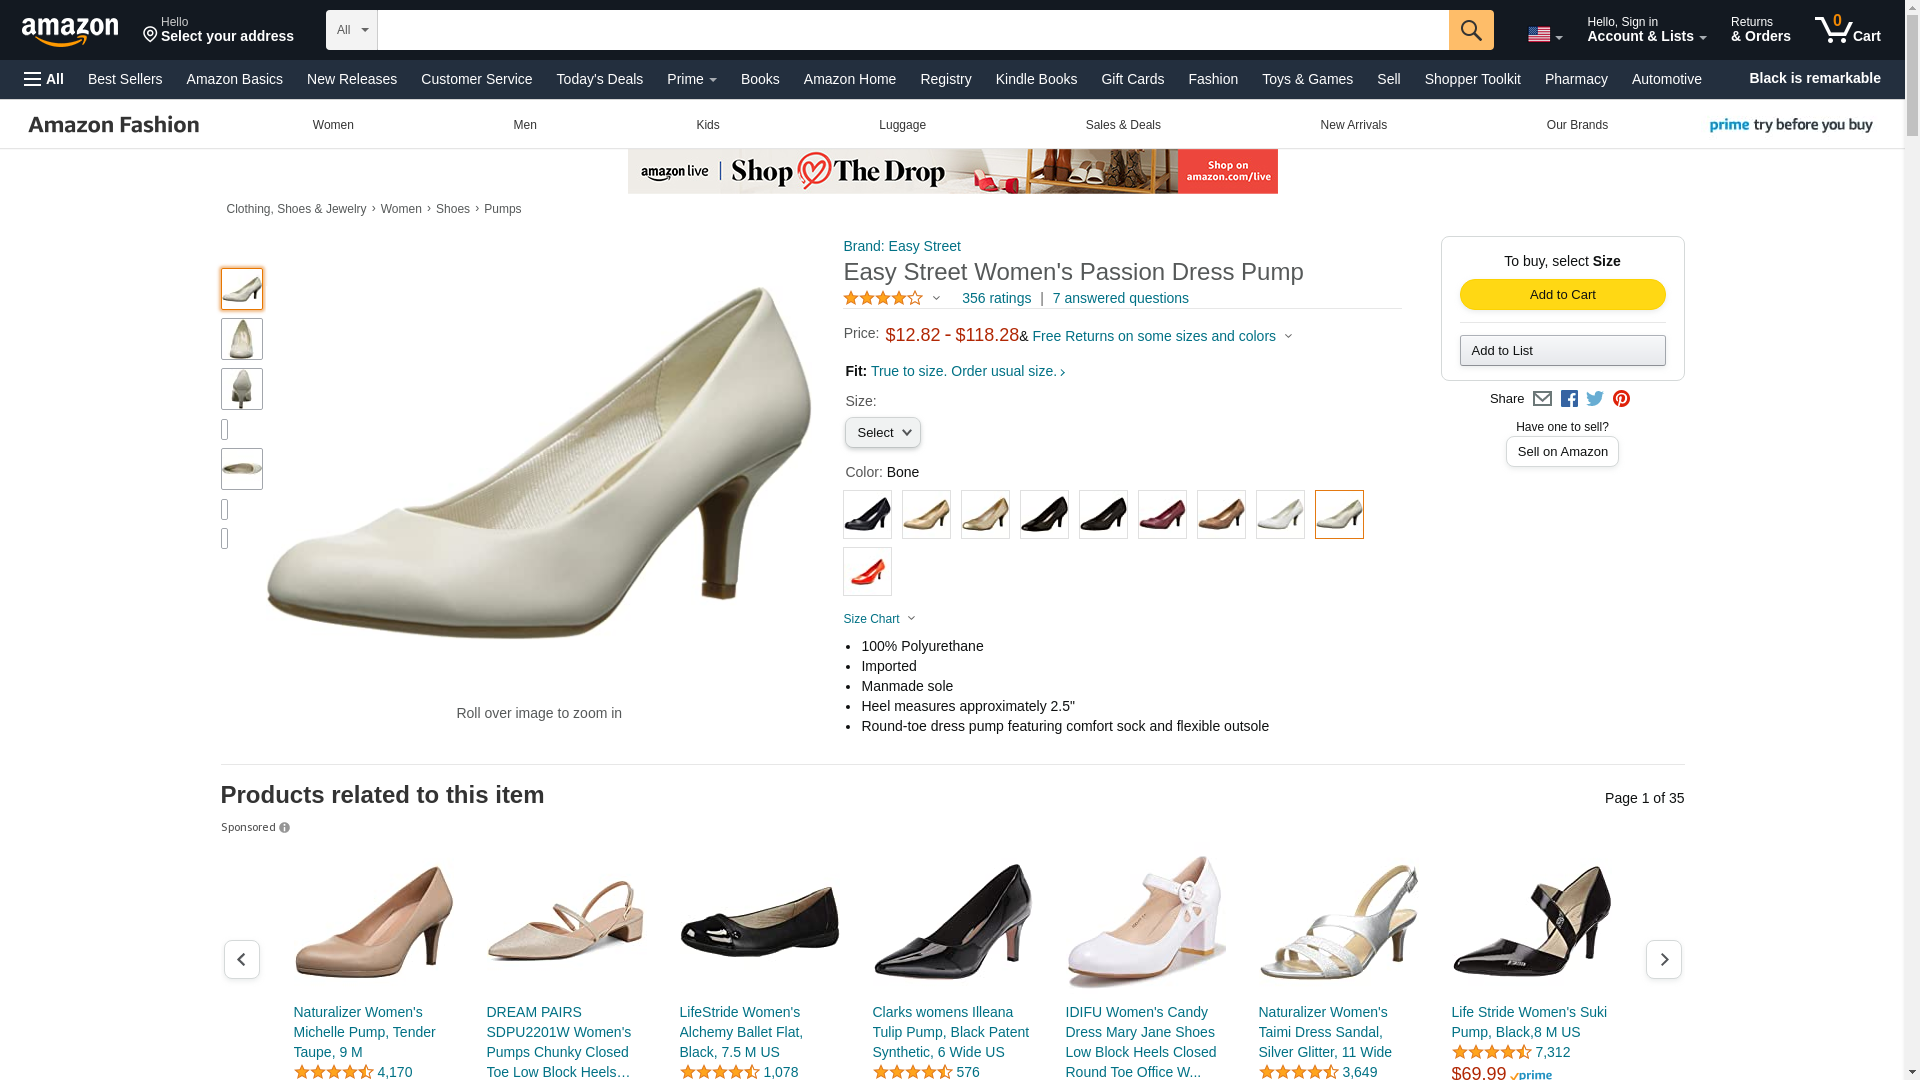Expand the Size Chart section
Image resolution: width=1920 pixels, height=1080 pixels.
pyautogui.click(x=879, y=619)
